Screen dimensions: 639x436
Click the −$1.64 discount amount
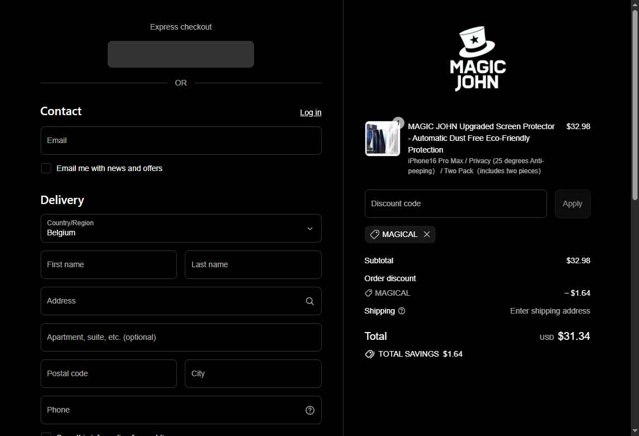coord(577,293)
